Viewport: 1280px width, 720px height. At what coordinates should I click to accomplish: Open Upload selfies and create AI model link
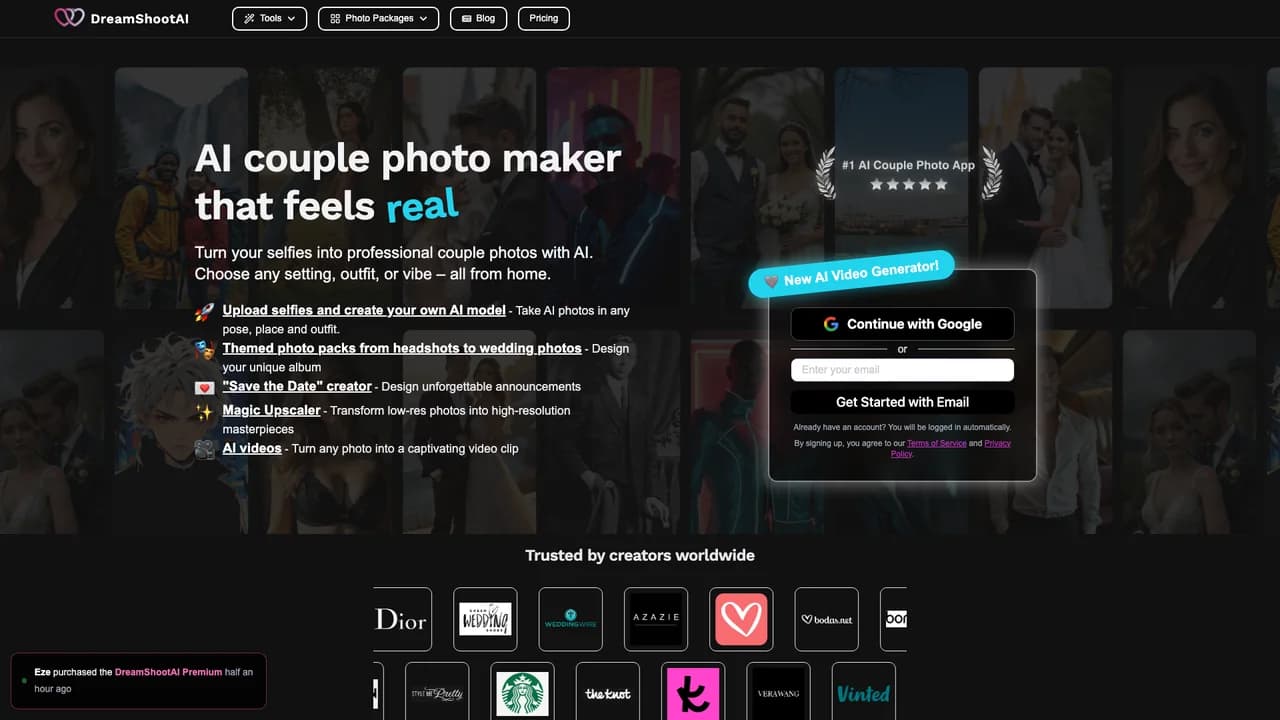[364, 310]
